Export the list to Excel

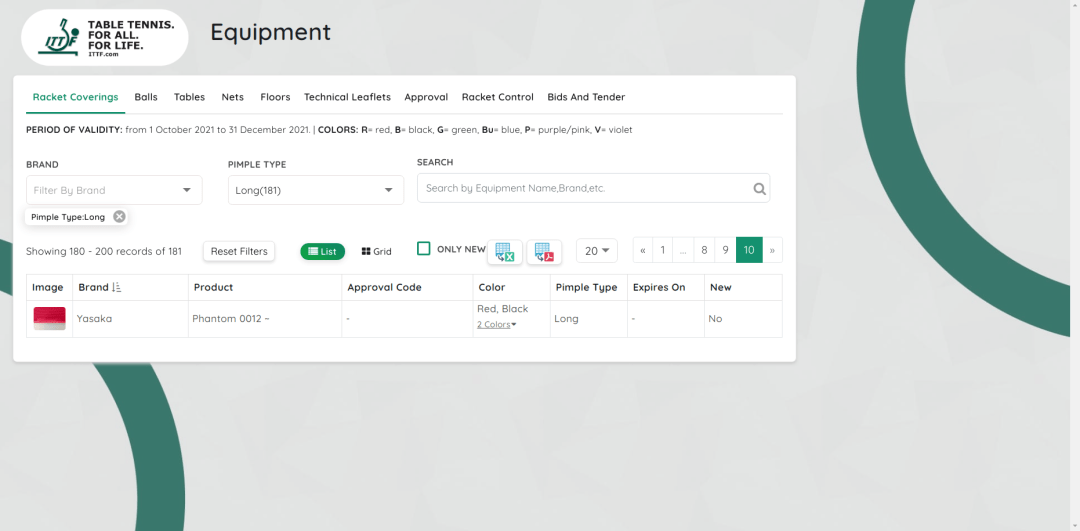(x=504, y=252)
